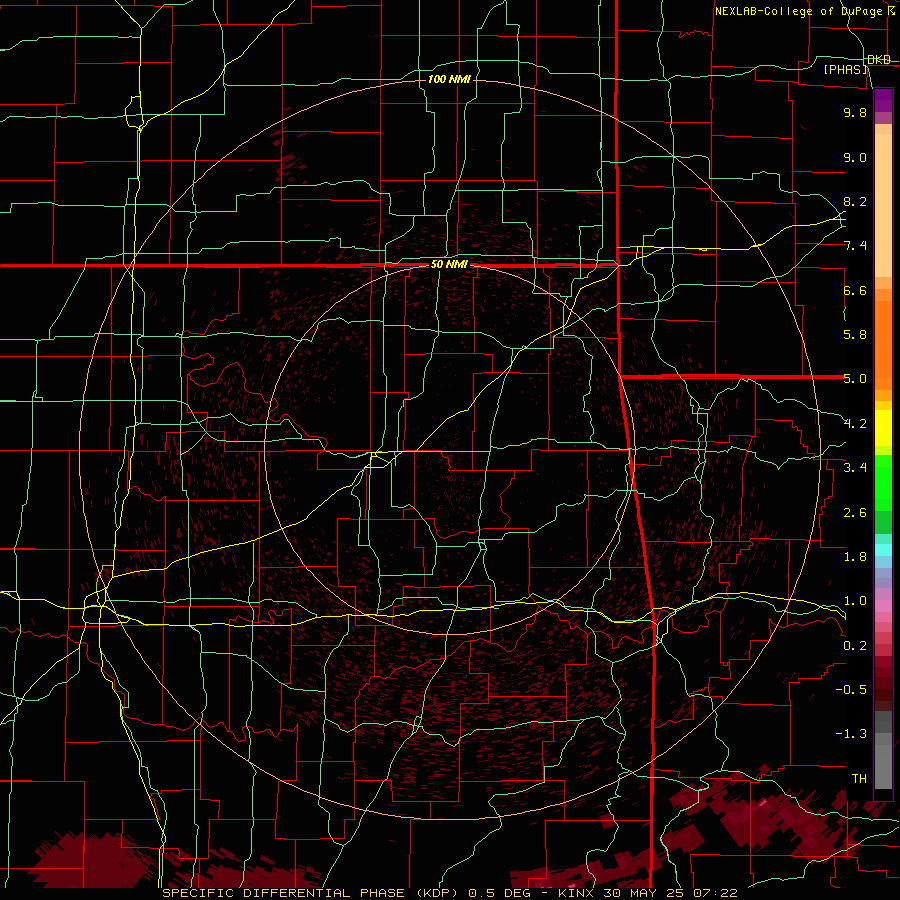Click the 9.0 scale value
900x900 pixels.
(855, 157)
